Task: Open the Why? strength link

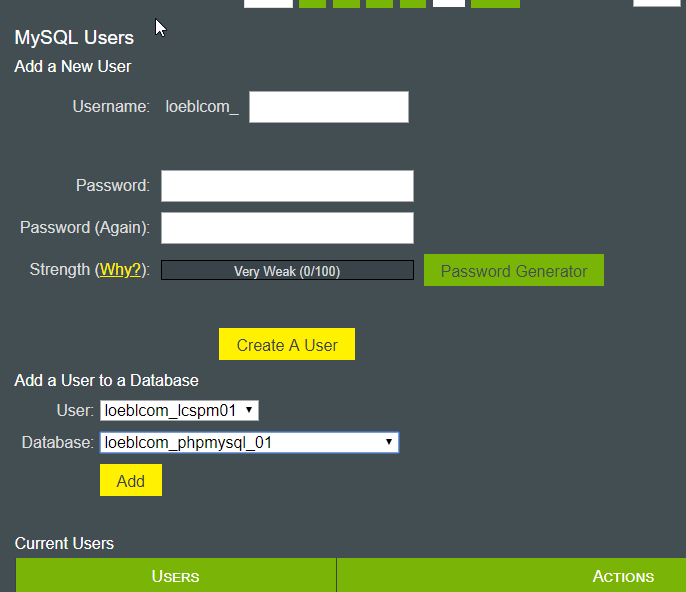Action: point(120,270)
